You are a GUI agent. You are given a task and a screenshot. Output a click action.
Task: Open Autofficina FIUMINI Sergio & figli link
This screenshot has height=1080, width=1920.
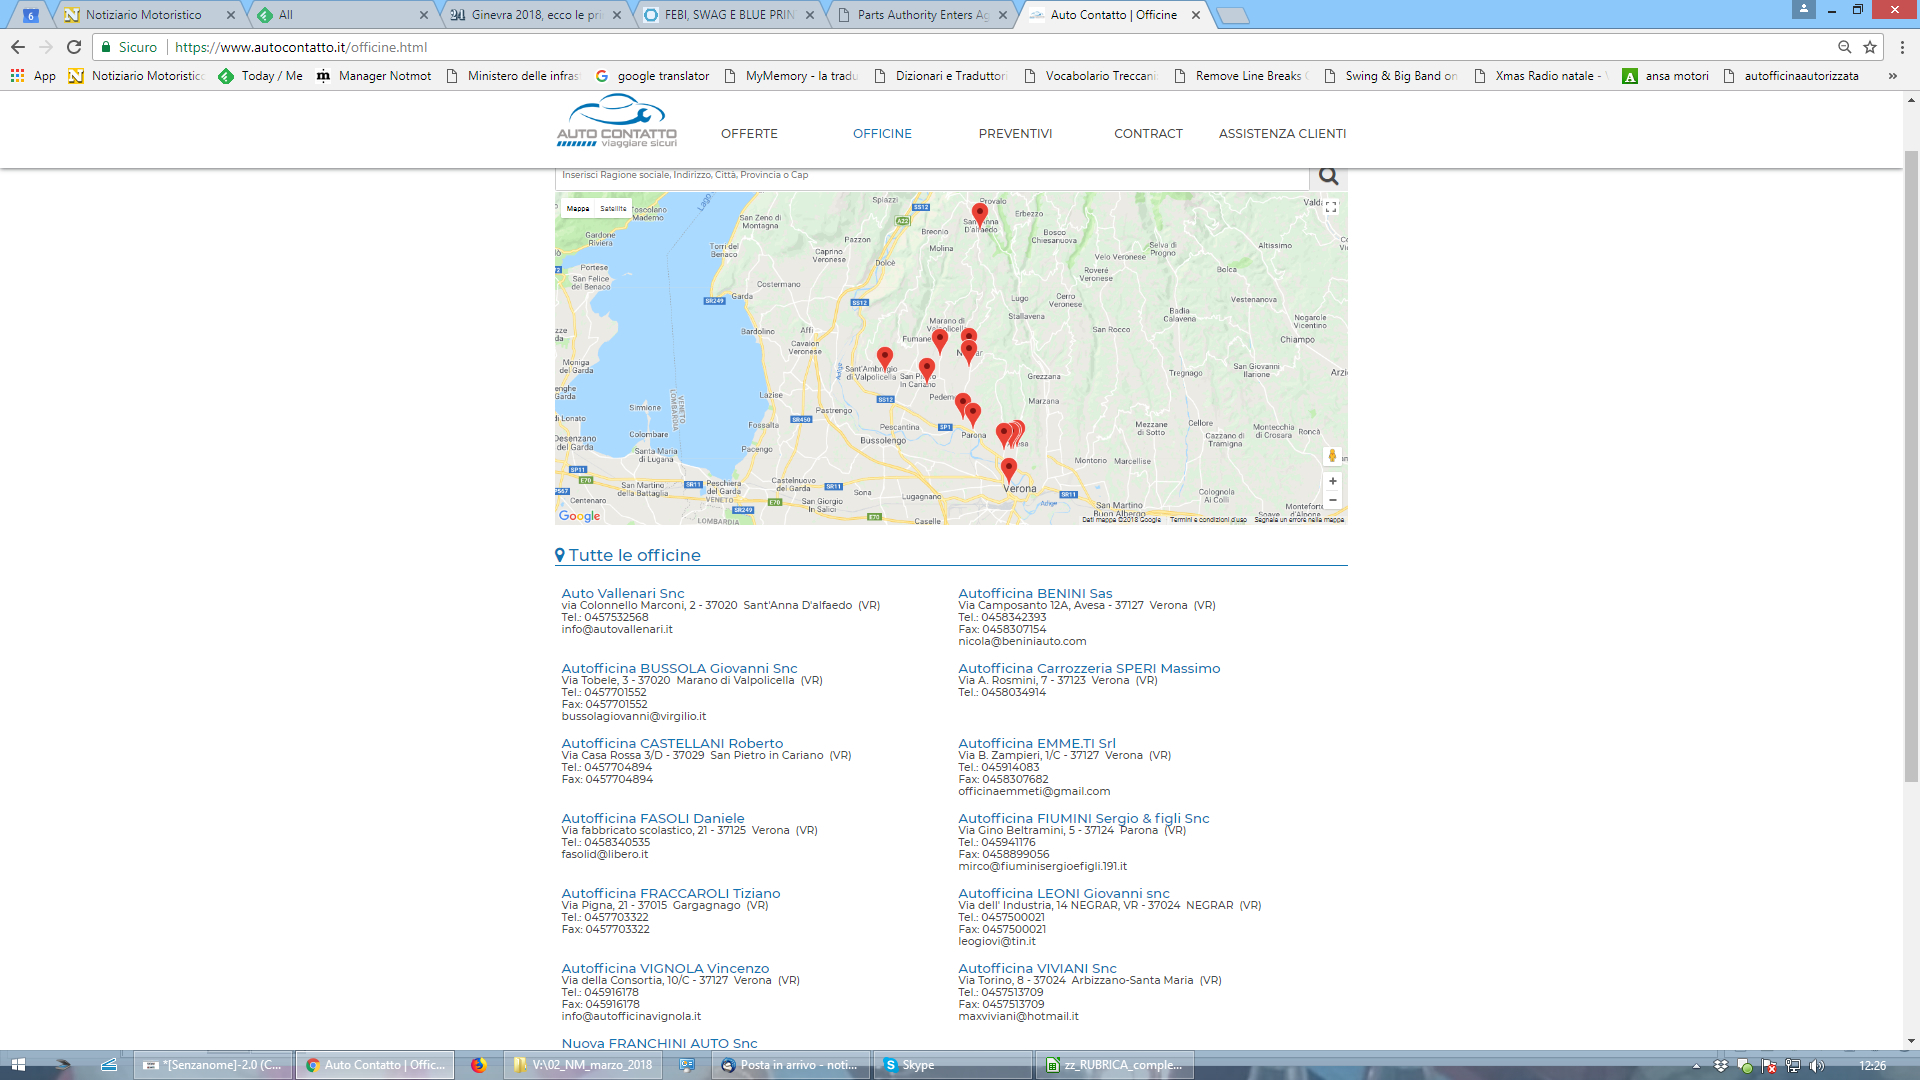[1084, 819]
